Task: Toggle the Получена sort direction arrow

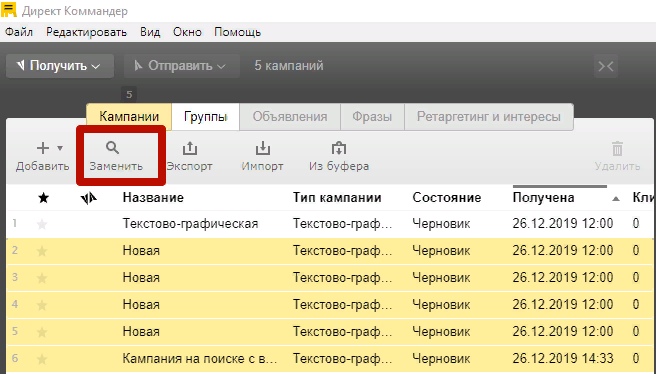Action: point(616,199)
